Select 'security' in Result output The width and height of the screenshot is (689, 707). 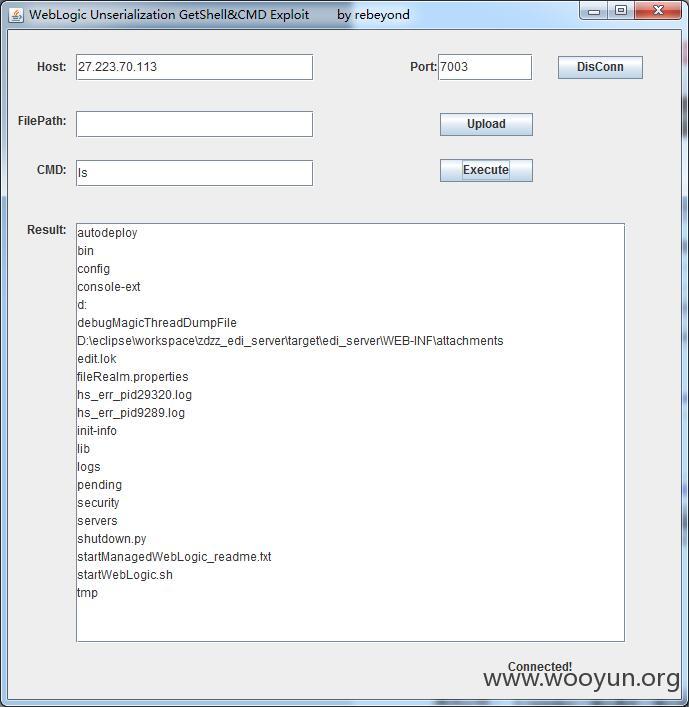tap(98, 503)
